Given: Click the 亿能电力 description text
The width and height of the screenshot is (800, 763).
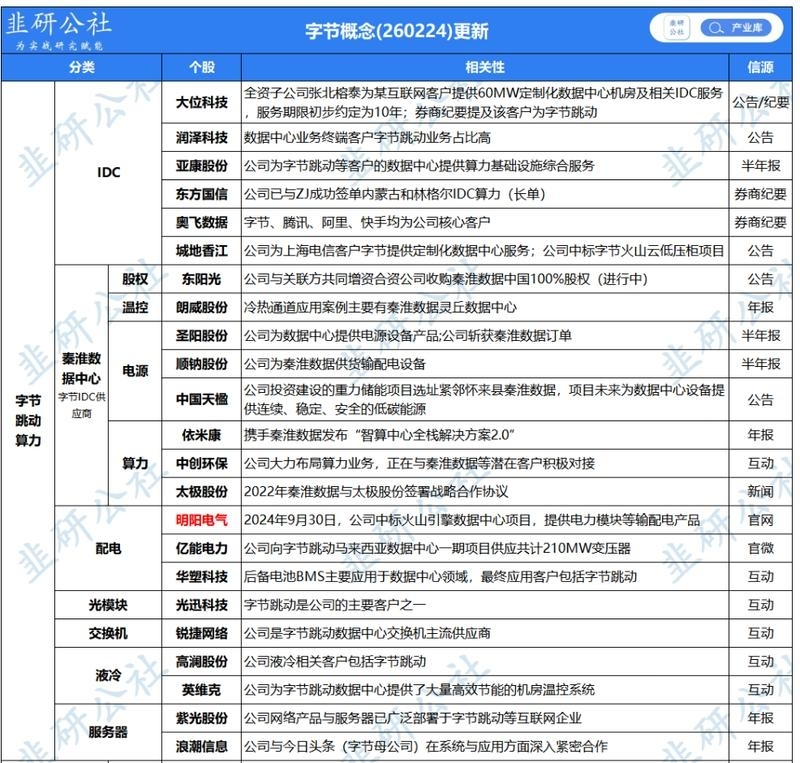Looking at the screenshot, I should pos(437,549).
